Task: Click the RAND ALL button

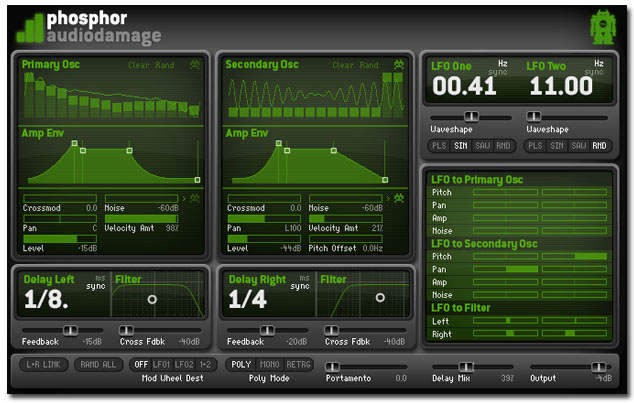Action: coord(98,365)
